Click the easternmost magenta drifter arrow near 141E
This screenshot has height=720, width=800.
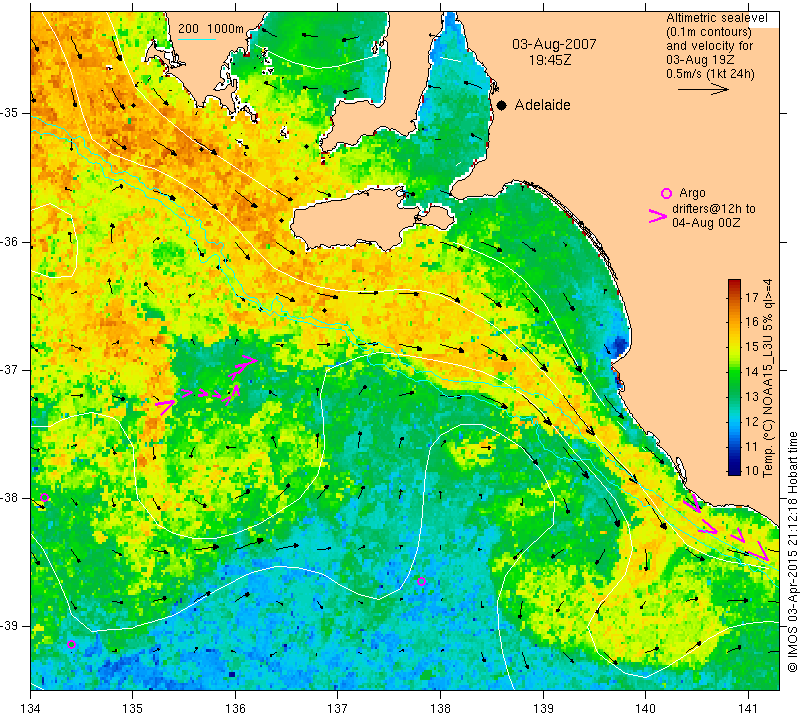point(758,551)
